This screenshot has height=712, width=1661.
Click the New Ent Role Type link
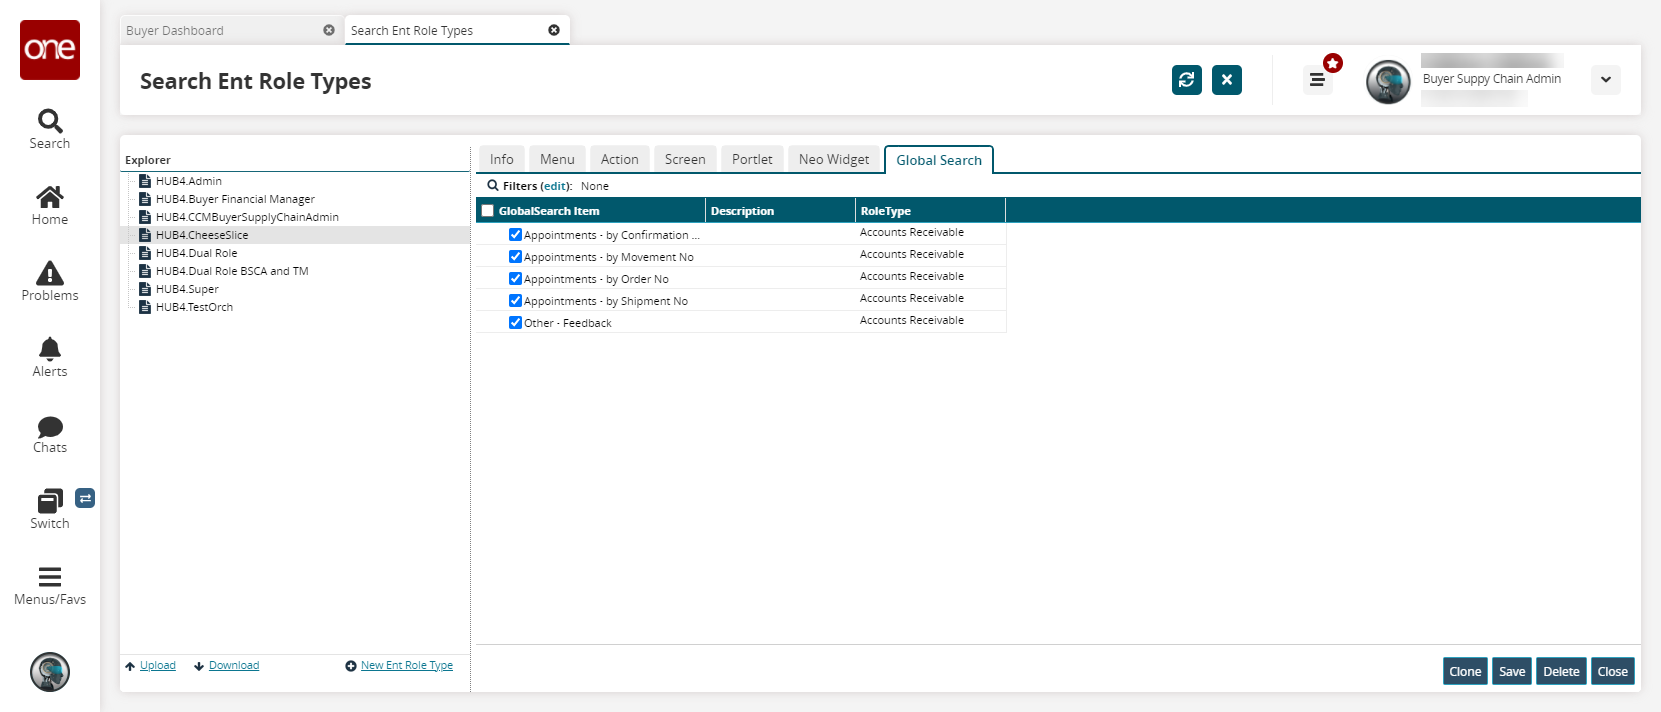(x=406, y=666)
